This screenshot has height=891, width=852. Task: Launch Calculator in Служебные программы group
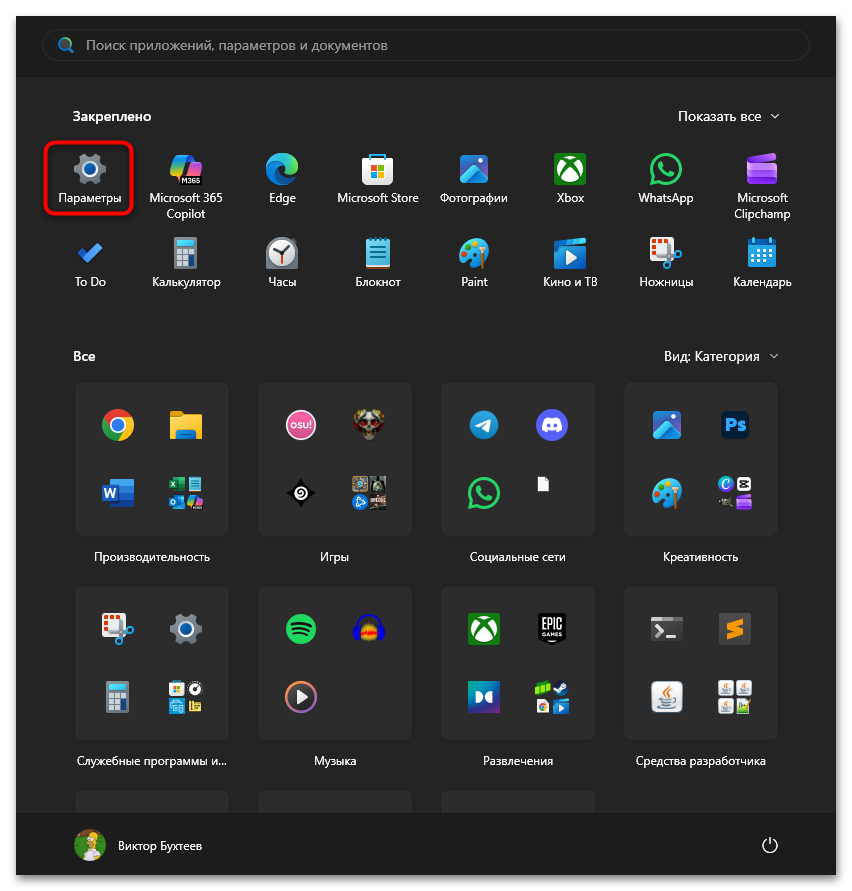tap(118, 697)
